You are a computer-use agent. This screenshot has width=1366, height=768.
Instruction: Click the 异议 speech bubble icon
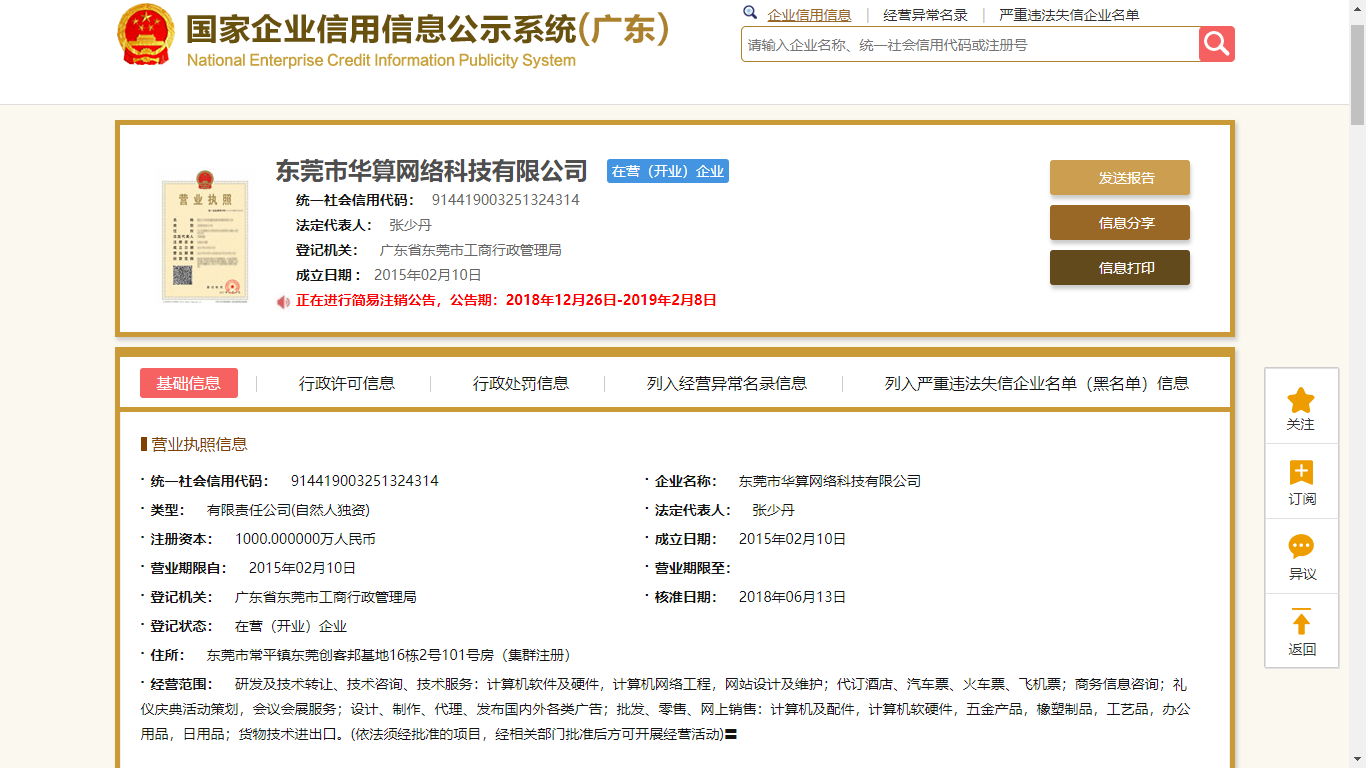(x=1301, y=547)
